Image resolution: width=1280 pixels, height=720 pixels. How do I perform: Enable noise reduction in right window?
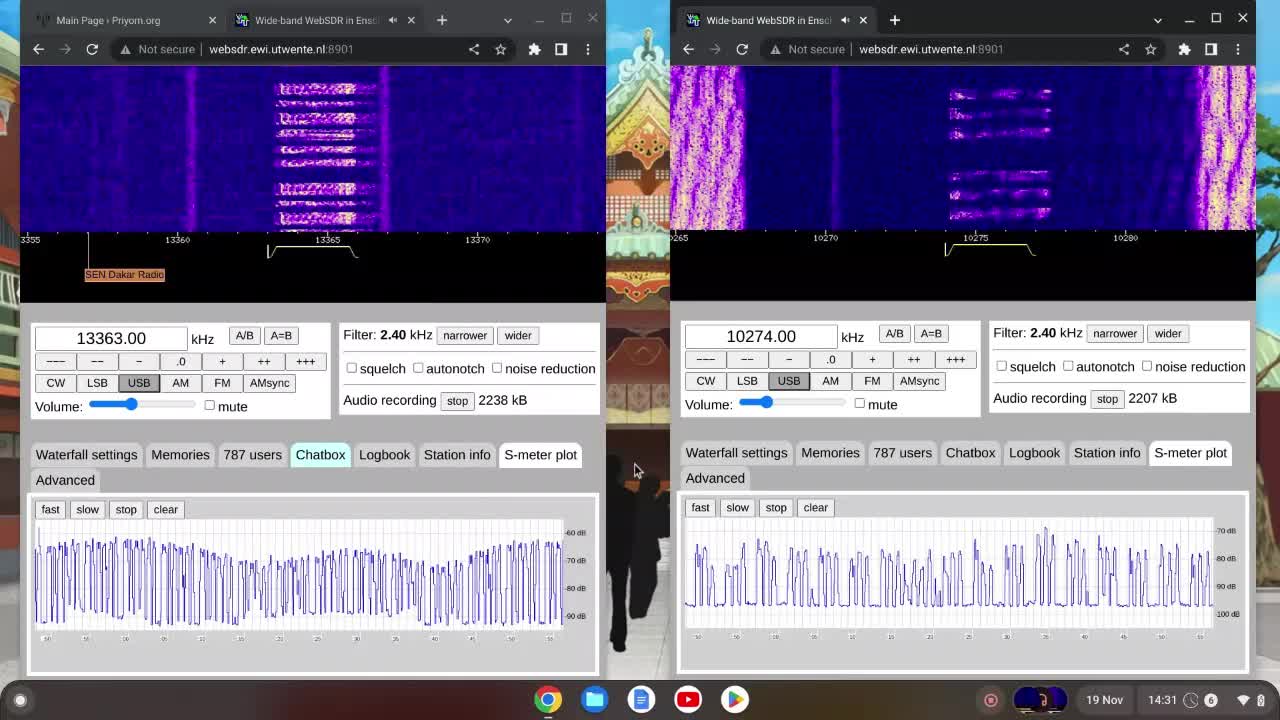(x=1147, y=366)
